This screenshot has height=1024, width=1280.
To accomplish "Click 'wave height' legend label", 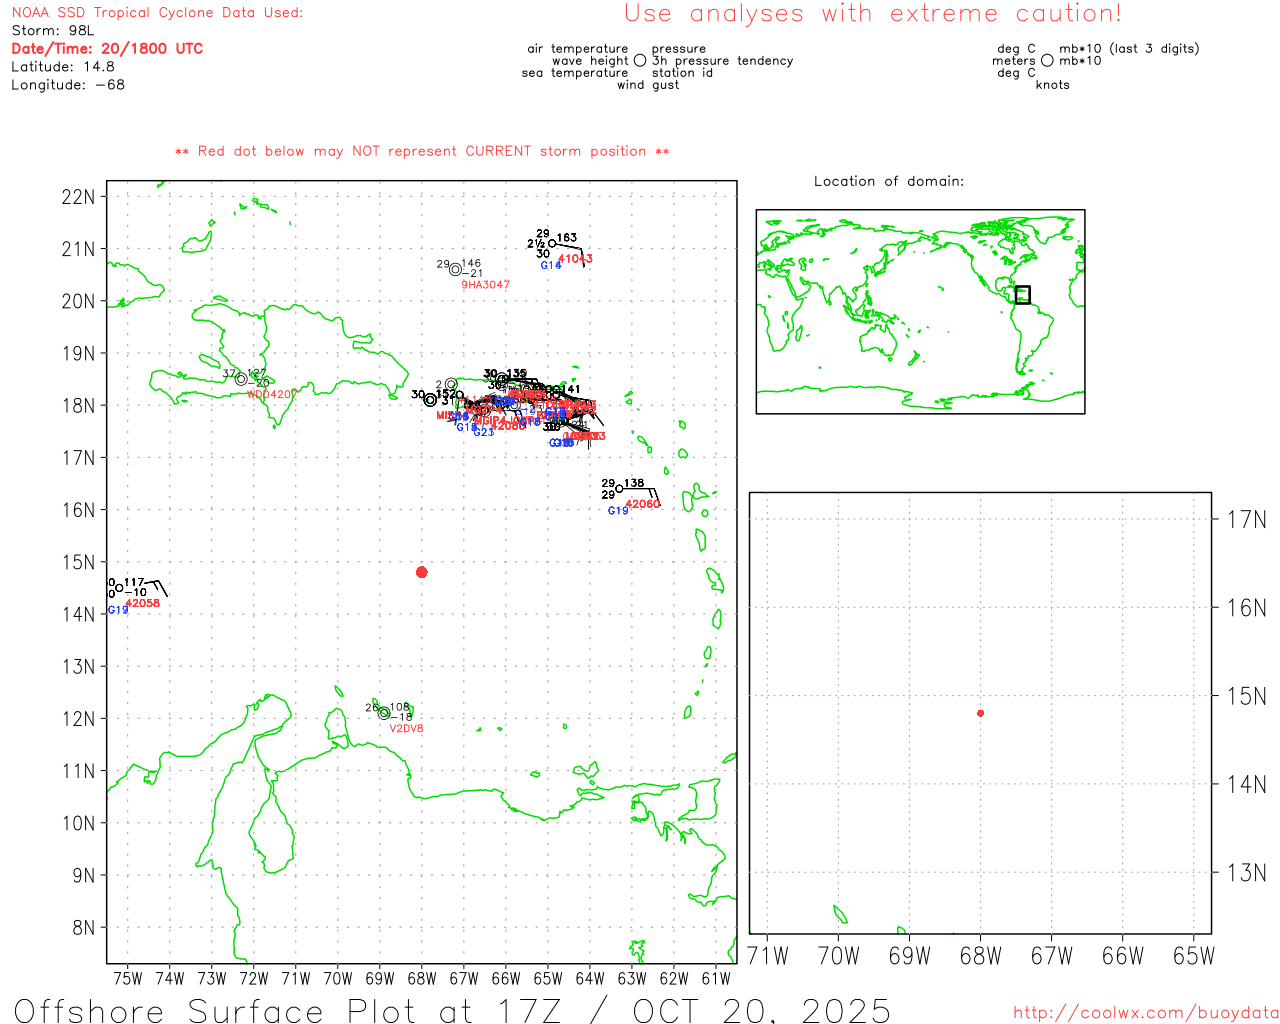I will (590, 61).
